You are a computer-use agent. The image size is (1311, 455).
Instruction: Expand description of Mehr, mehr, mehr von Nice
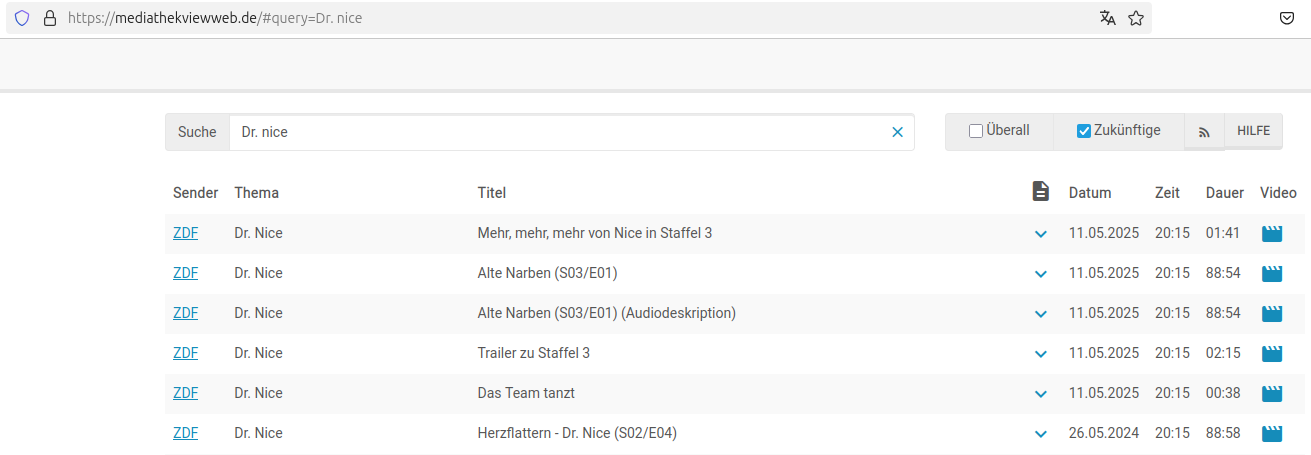1041,234
